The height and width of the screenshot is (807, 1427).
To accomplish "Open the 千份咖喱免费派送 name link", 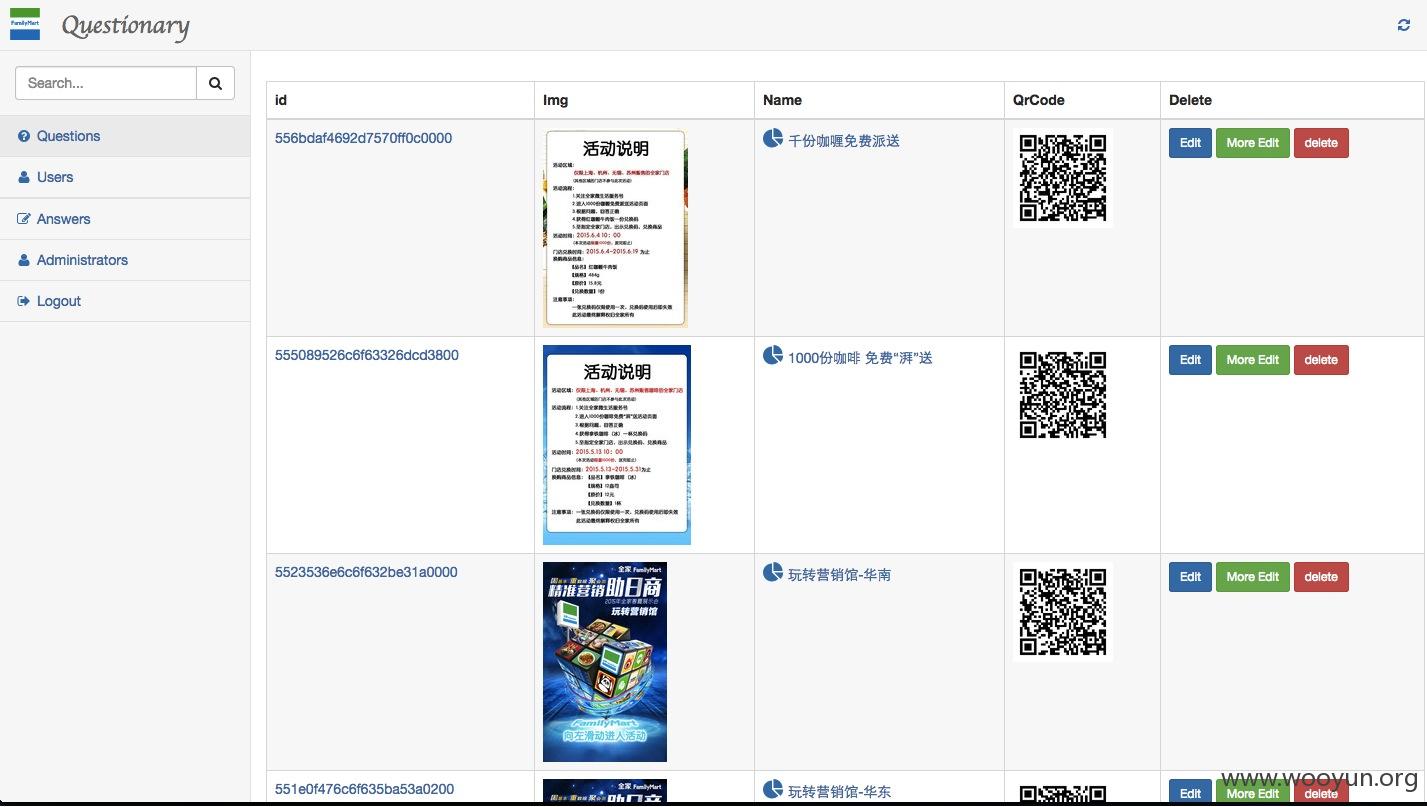I will coord(844,141).
